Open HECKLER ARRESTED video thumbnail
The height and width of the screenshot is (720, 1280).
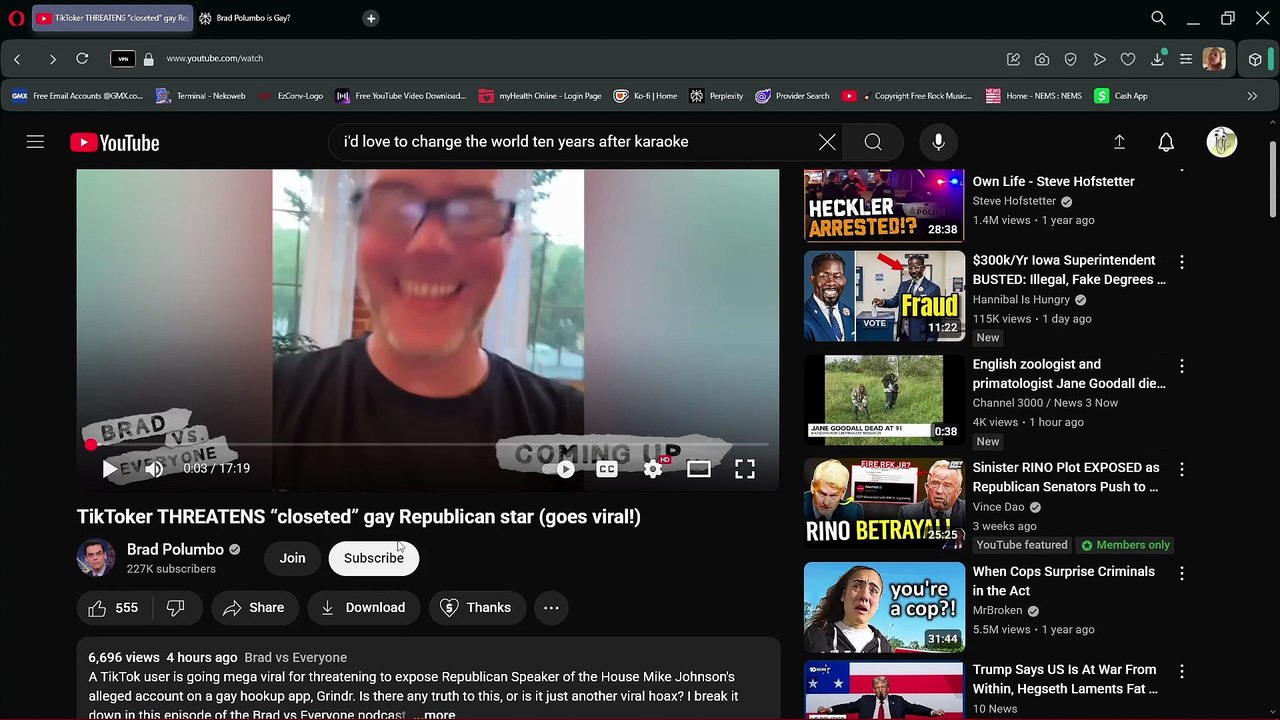(884, 205)
